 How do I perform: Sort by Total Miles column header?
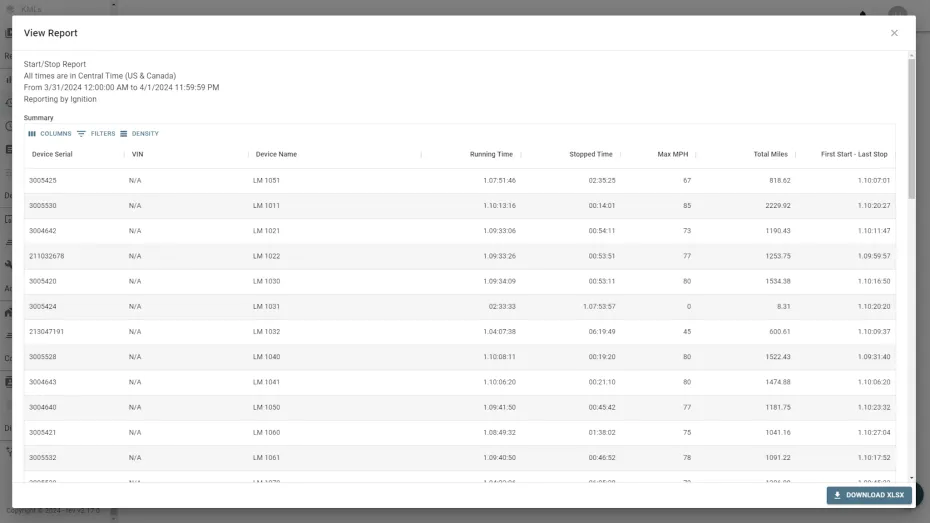[x=770, y=154]
